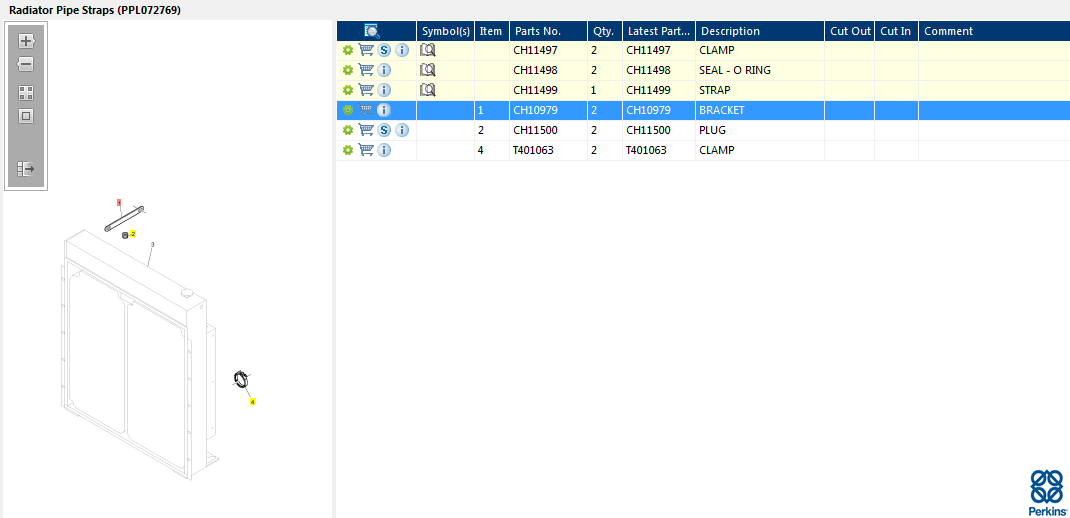
Task: Add CH10979 bracket to cart
Action: [366, 109]
